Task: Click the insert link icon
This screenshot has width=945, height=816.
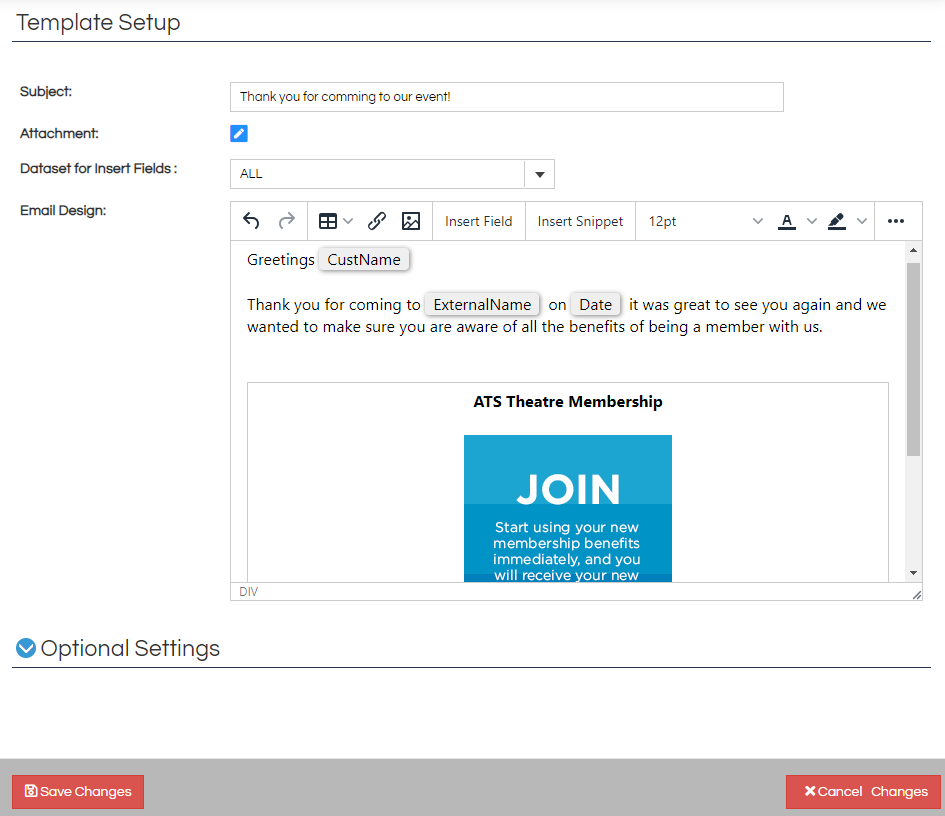Action: point(377,221)
